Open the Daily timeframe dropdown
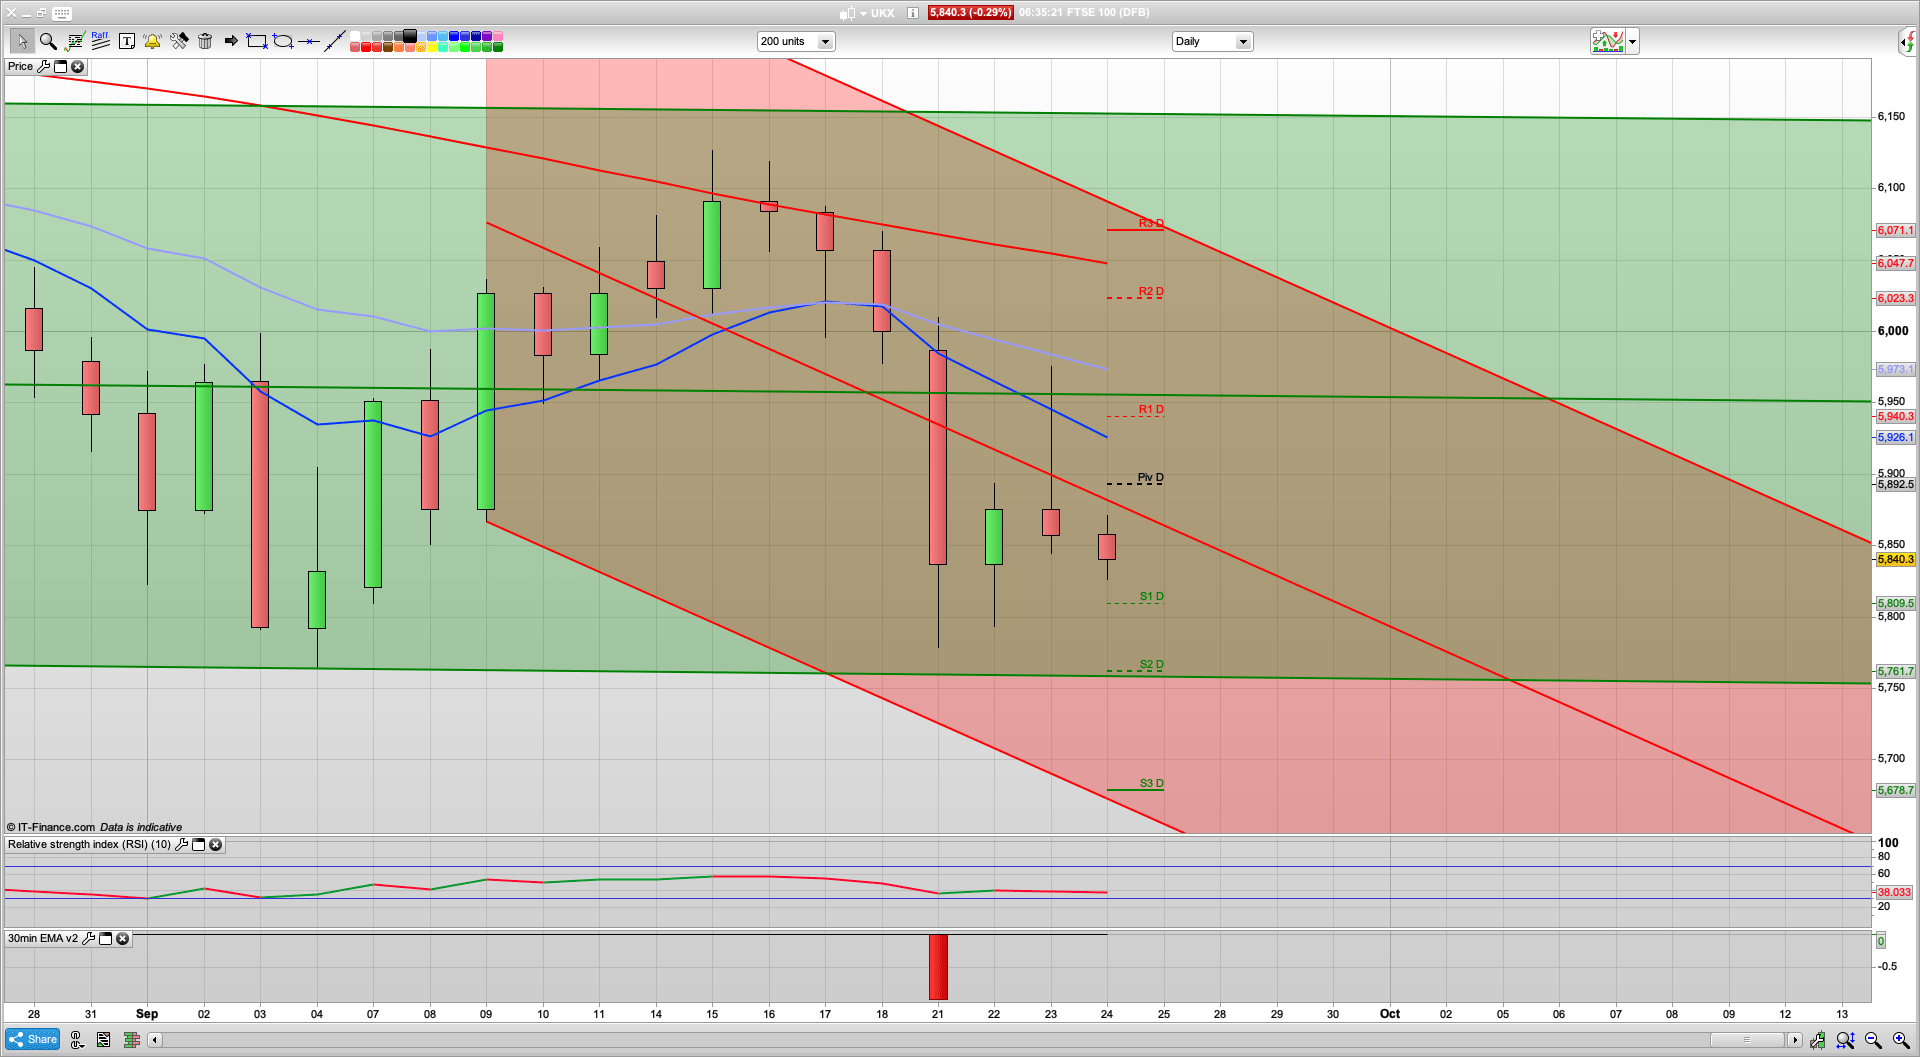Viewport: 1920px width, 1057px height. tap(1242, 41)
